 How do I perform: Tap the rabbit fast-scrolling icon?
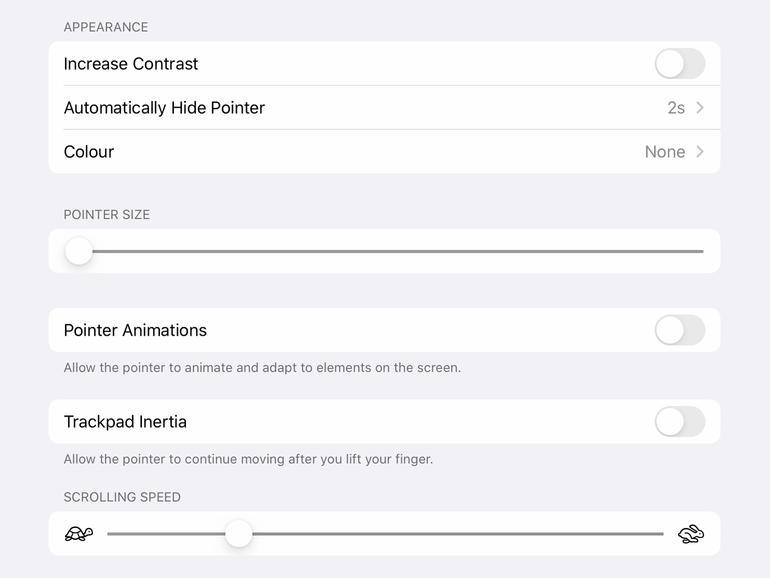pyautogui.click(x=691, y=534)
